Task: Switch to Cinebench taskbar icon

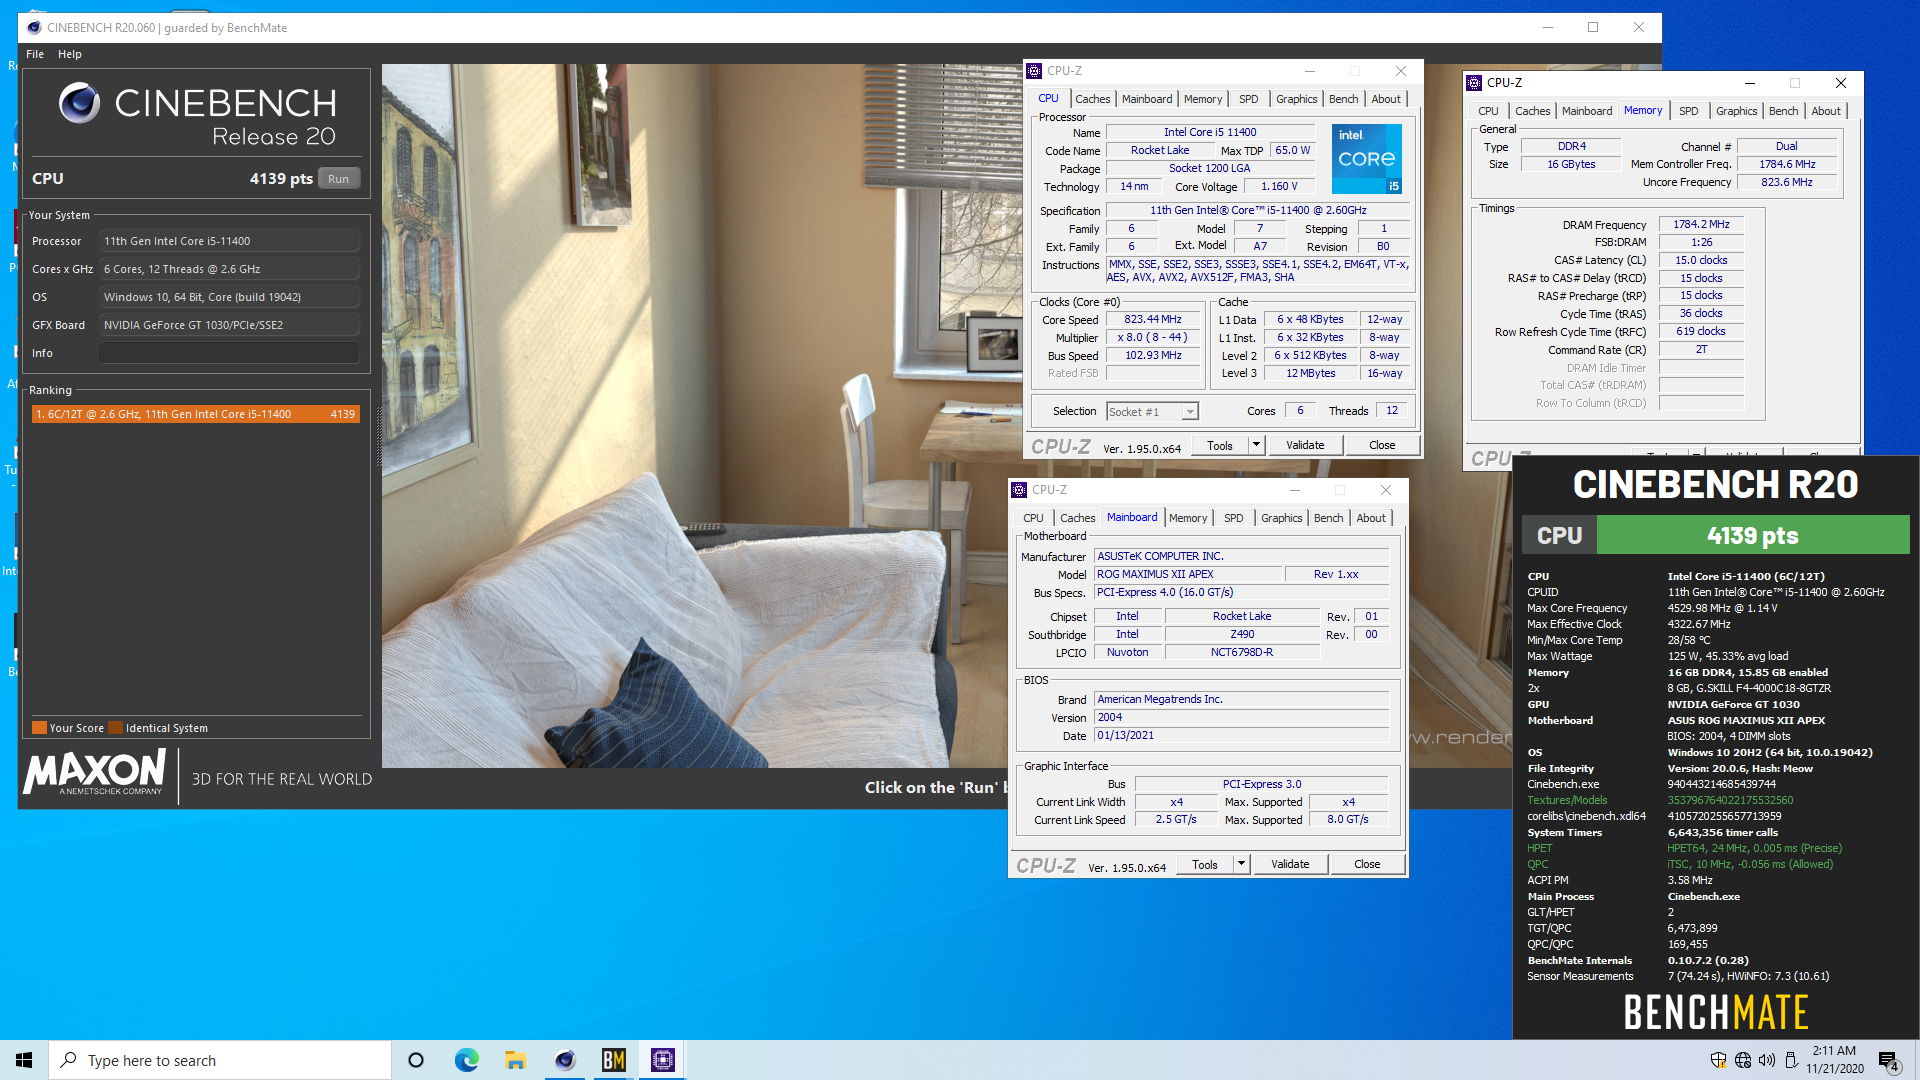Action: pos(565,1060)
